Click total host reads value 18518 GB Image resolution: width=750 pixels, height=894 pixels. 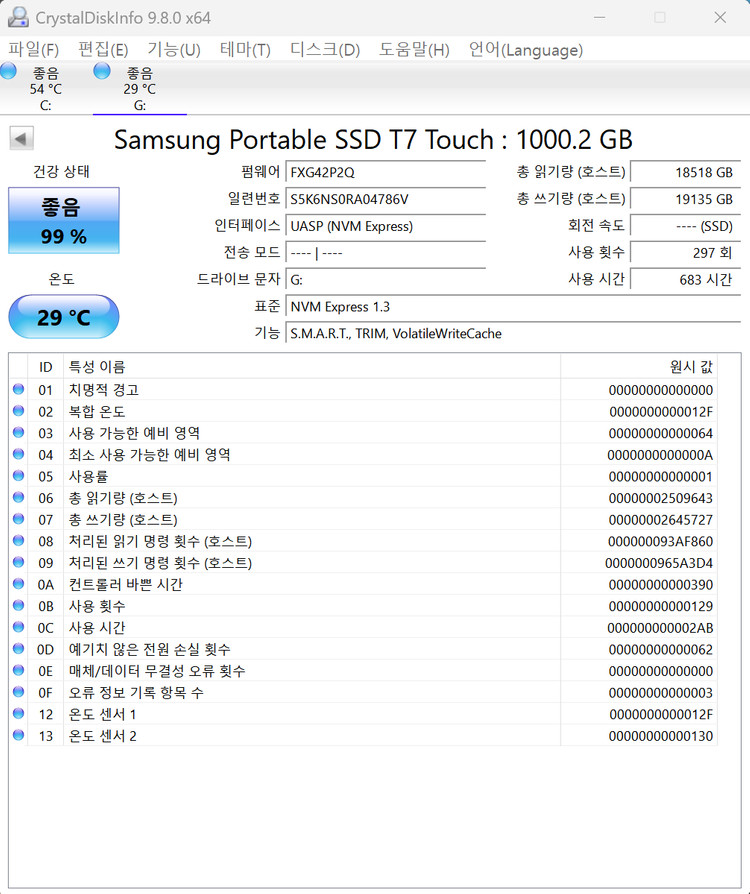[x=685, y=173]
